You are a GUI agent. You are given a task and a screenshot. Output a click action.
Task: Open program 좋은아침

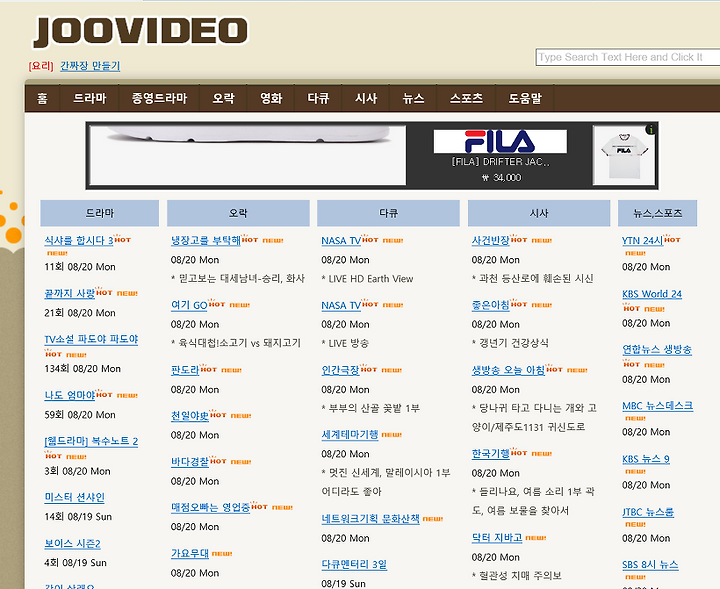tap(490, 305)
